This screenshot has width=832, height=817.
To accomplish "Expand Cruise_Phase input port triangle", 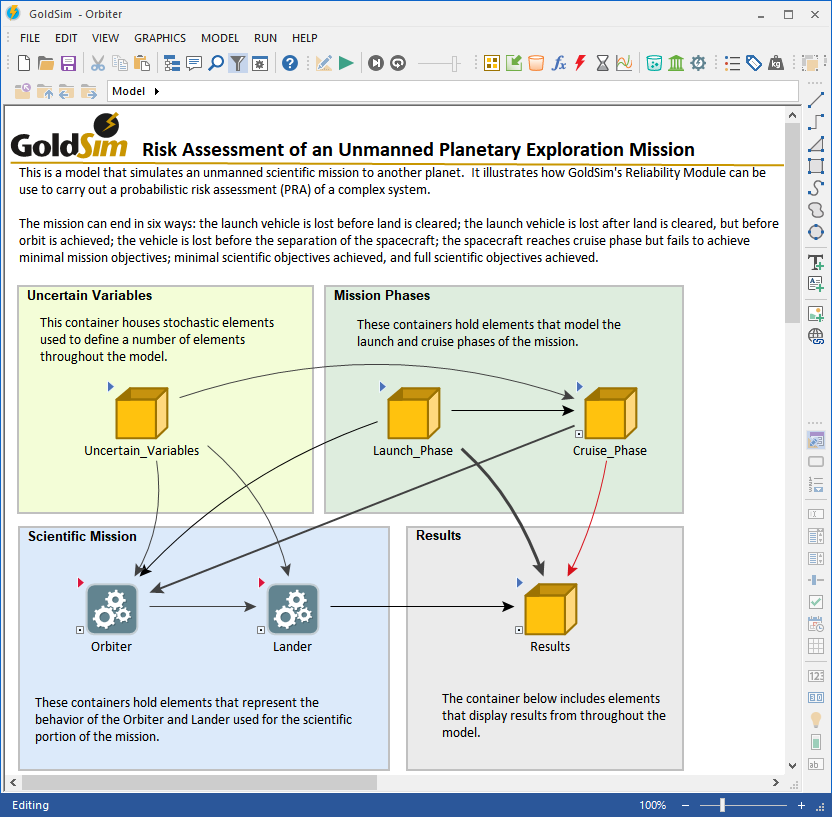I will pos(579,386).
